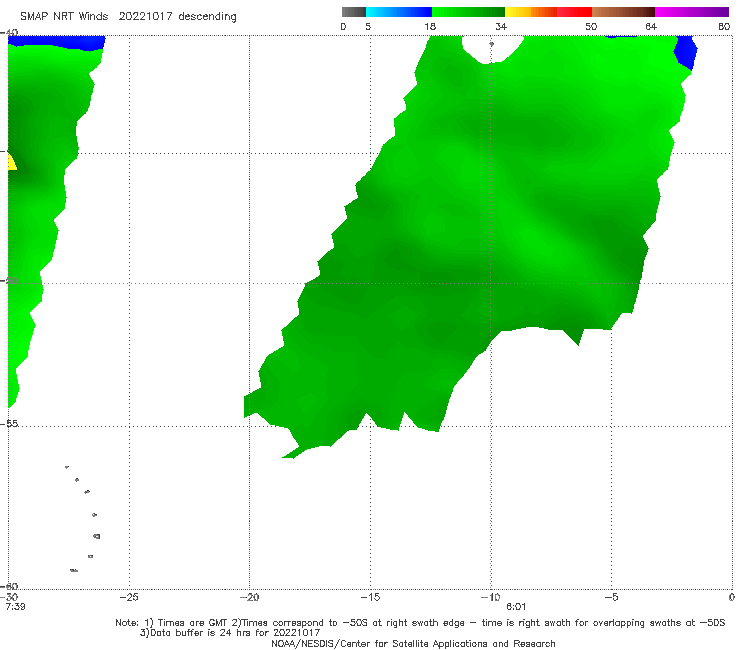Click the color scale label "18"

pyautogui.click(x=430, y=27)
